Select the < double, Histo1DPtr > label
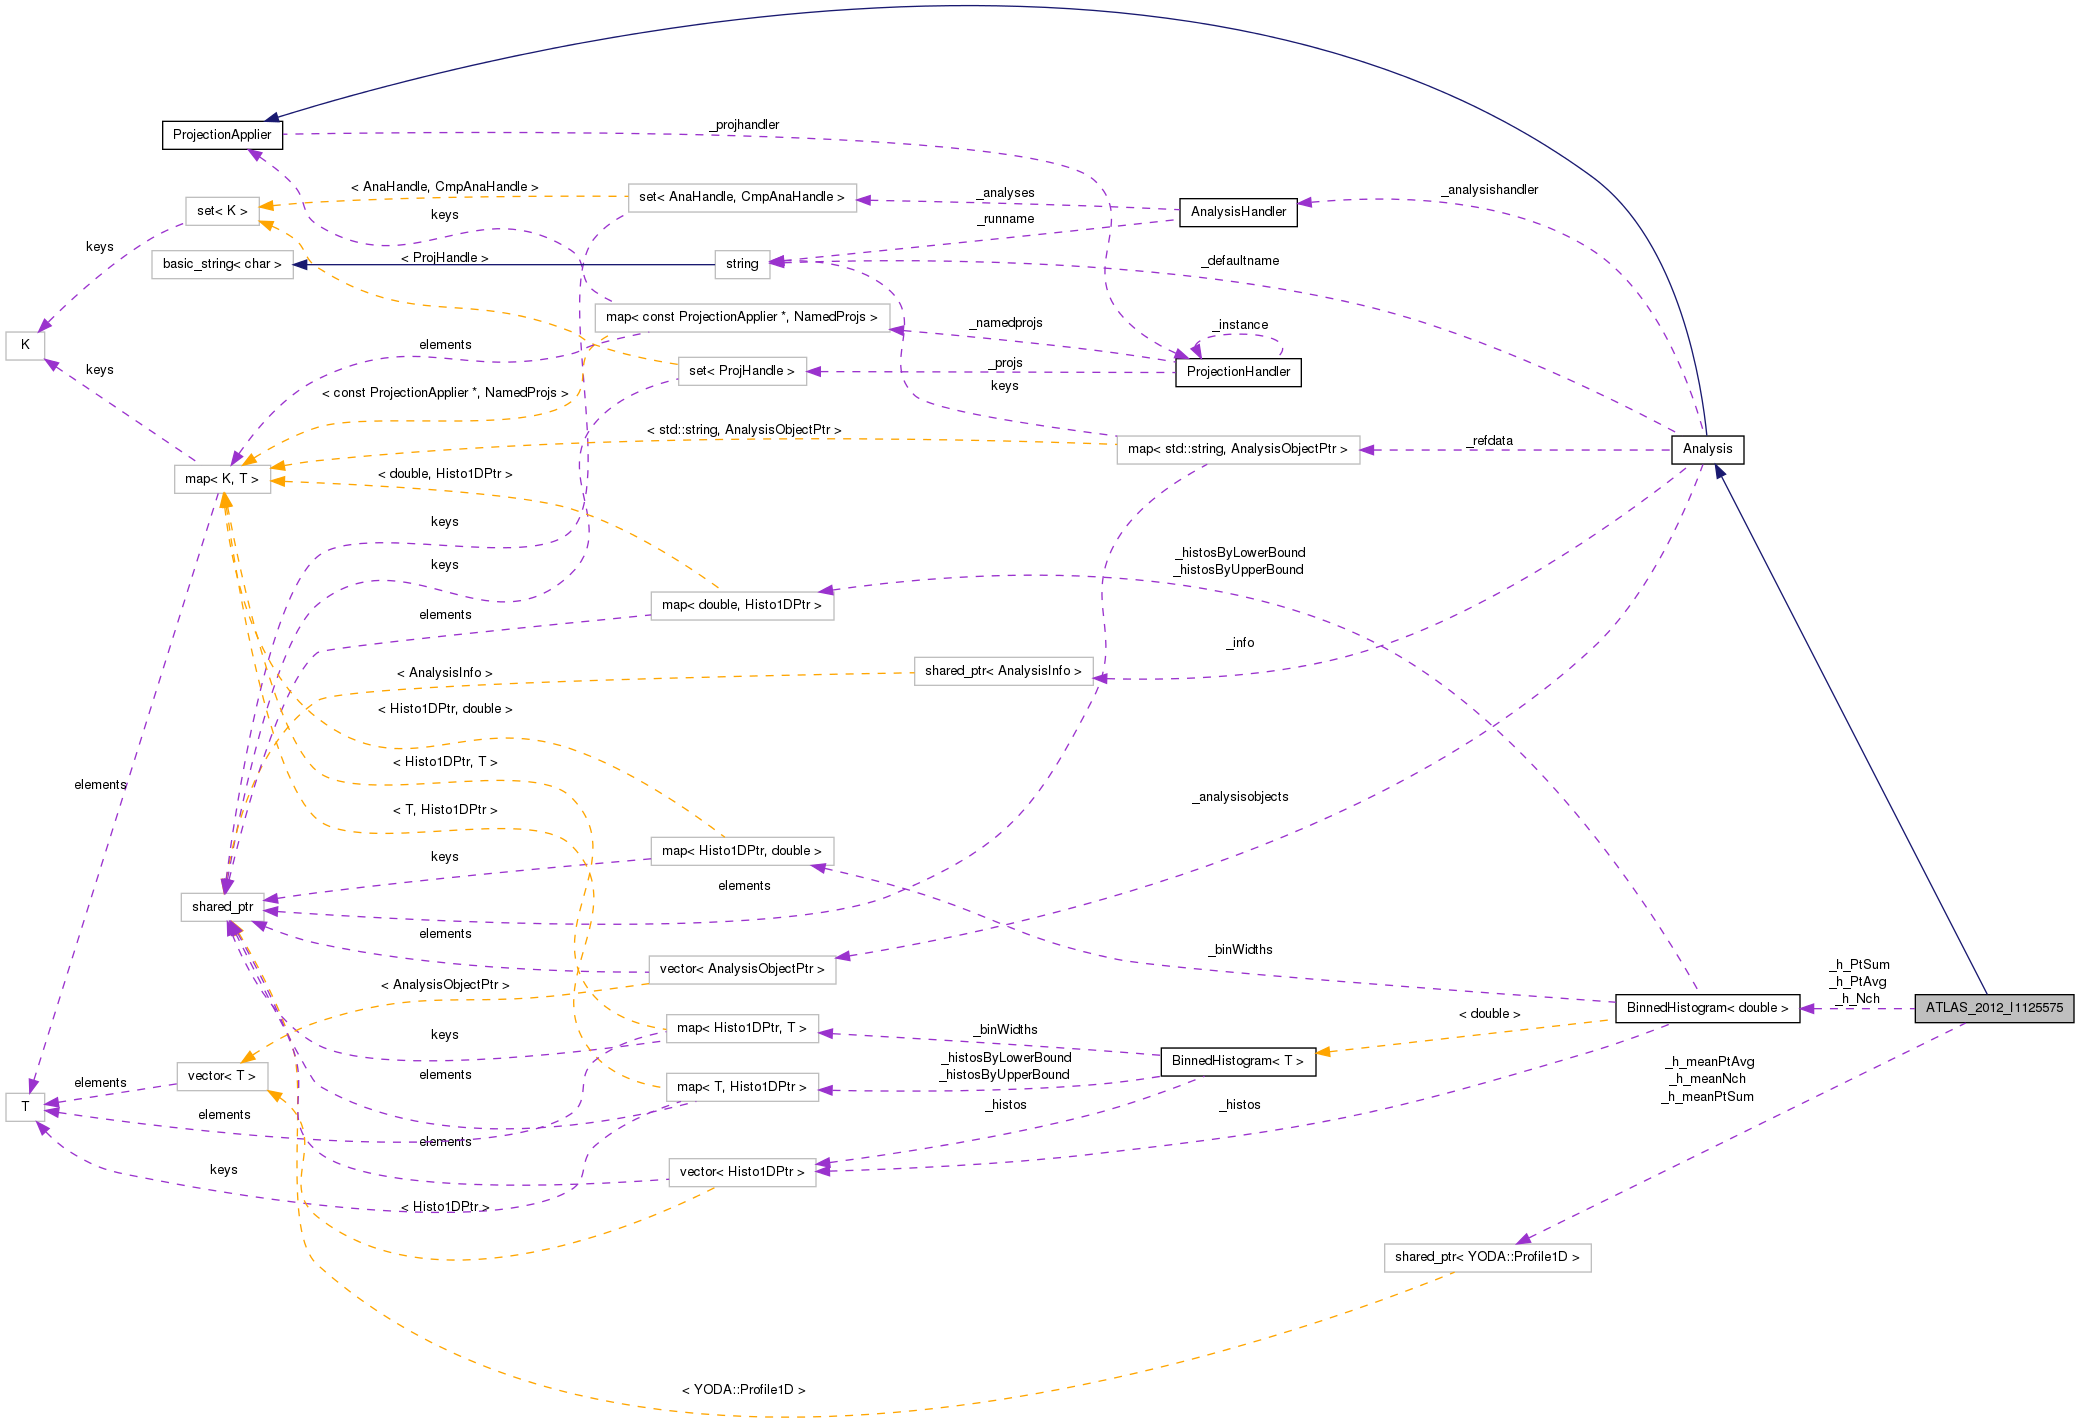Image resolution: width=2080 pixels, height=1423 pixels. (445, 474)
